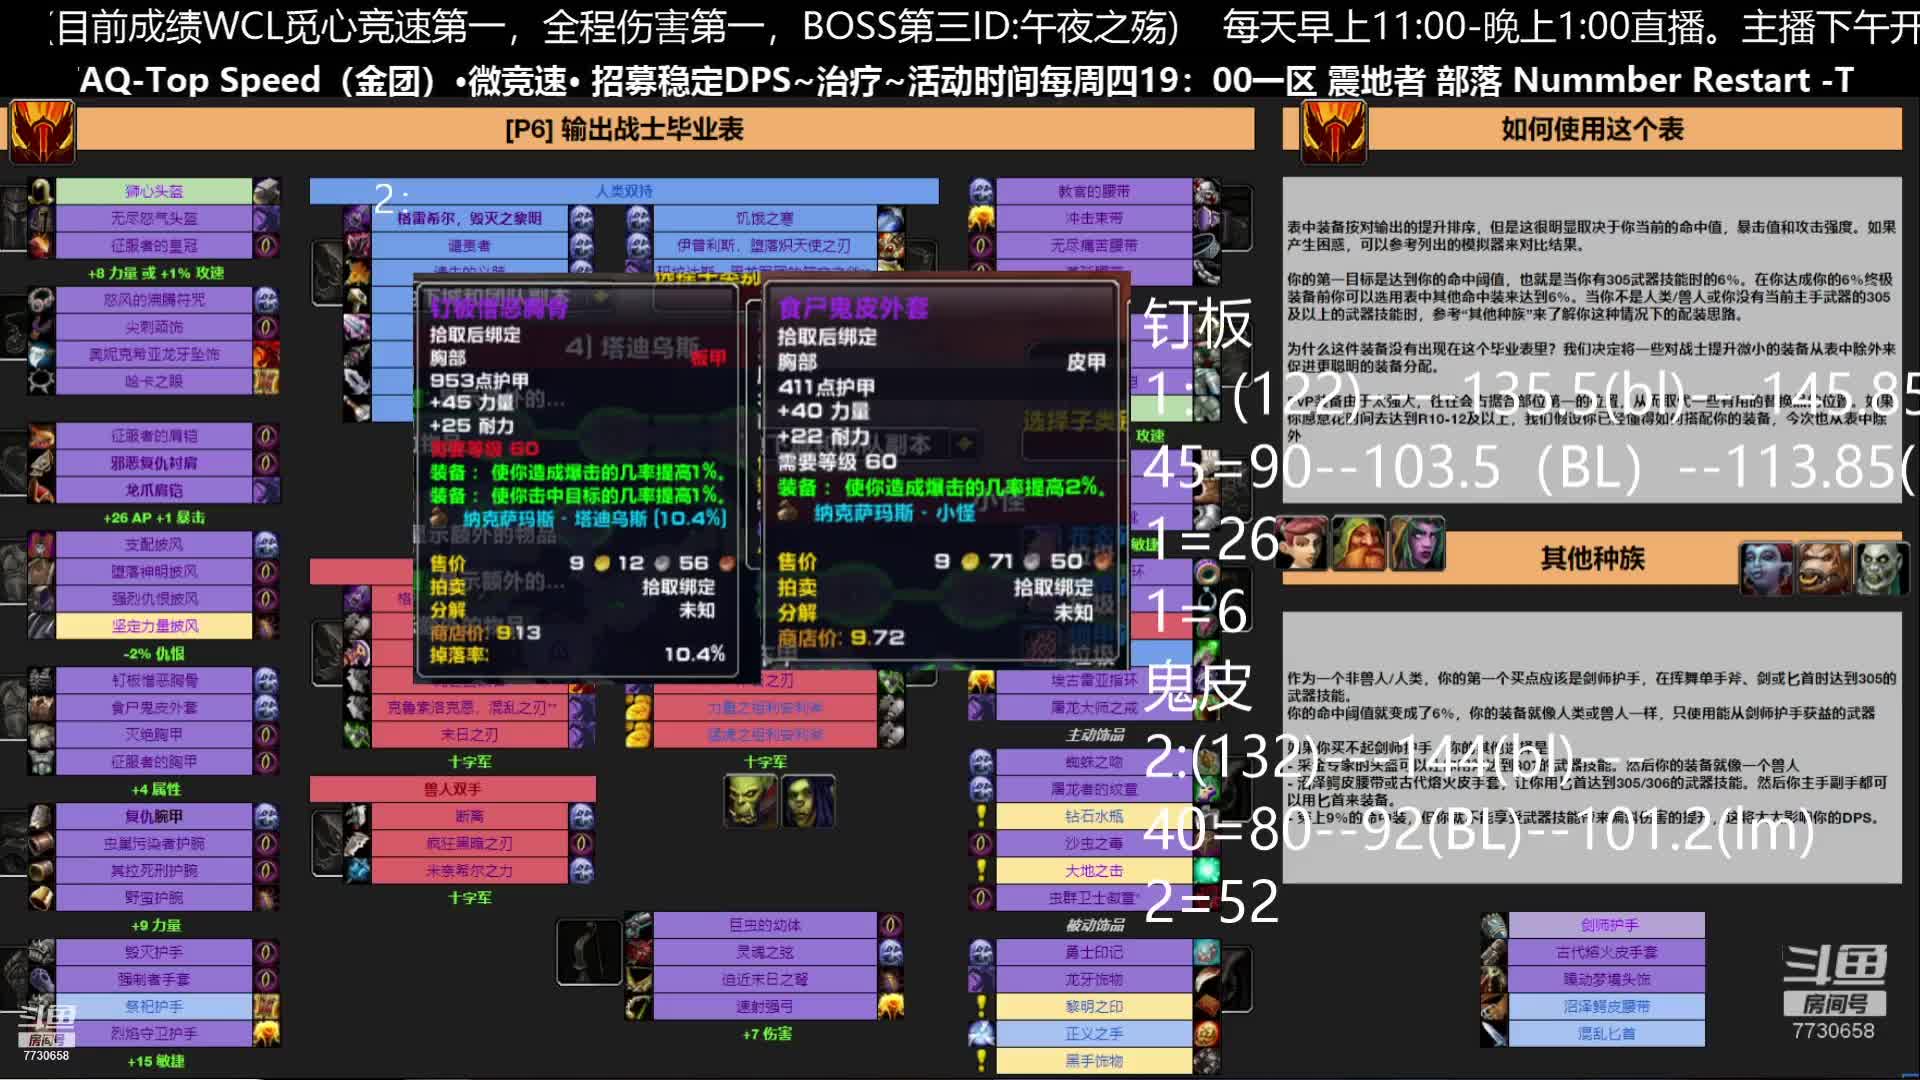1920x1080 pixels.
Task: Select the 古代熔火皮手套 row
Action: [x=1606, y=952]
